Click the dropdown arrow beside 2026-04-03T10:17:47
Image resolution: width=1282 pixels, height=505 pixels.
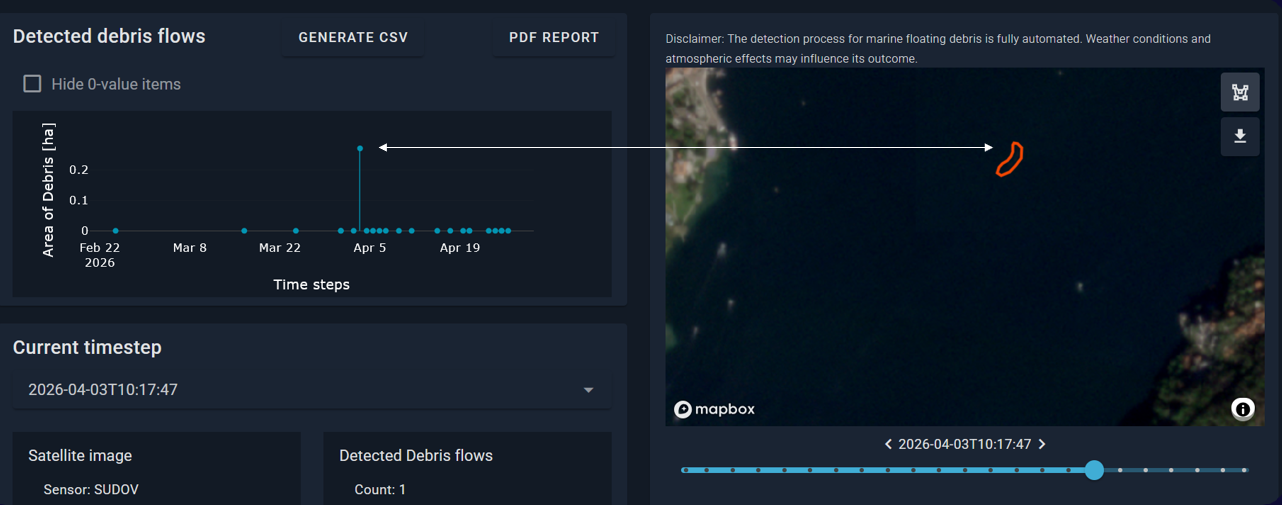589,390
